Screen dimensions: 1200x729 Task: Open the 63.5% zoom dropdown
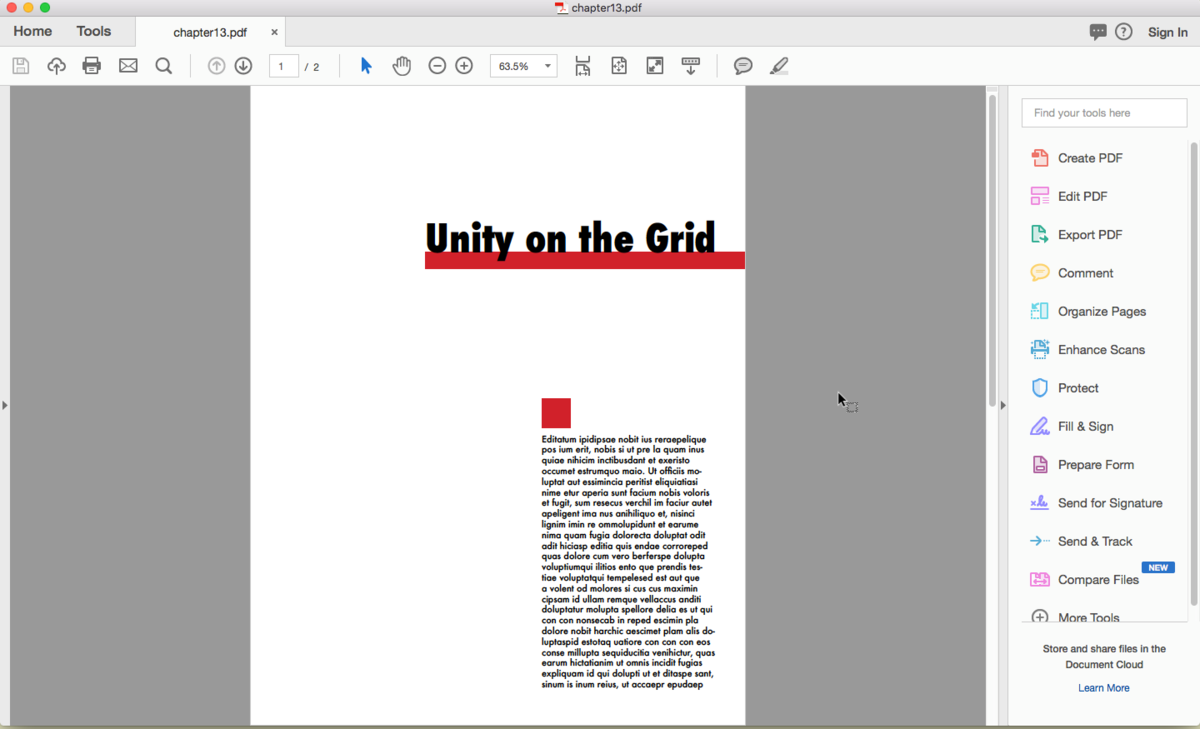point(547,66)
